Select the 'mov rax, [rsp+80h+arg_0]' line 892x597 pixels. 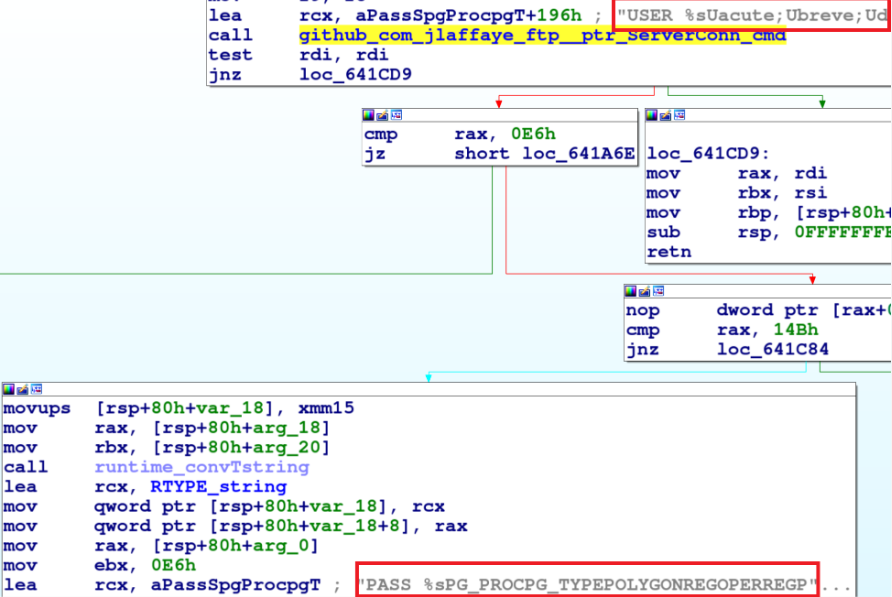[x=161, y=546]
